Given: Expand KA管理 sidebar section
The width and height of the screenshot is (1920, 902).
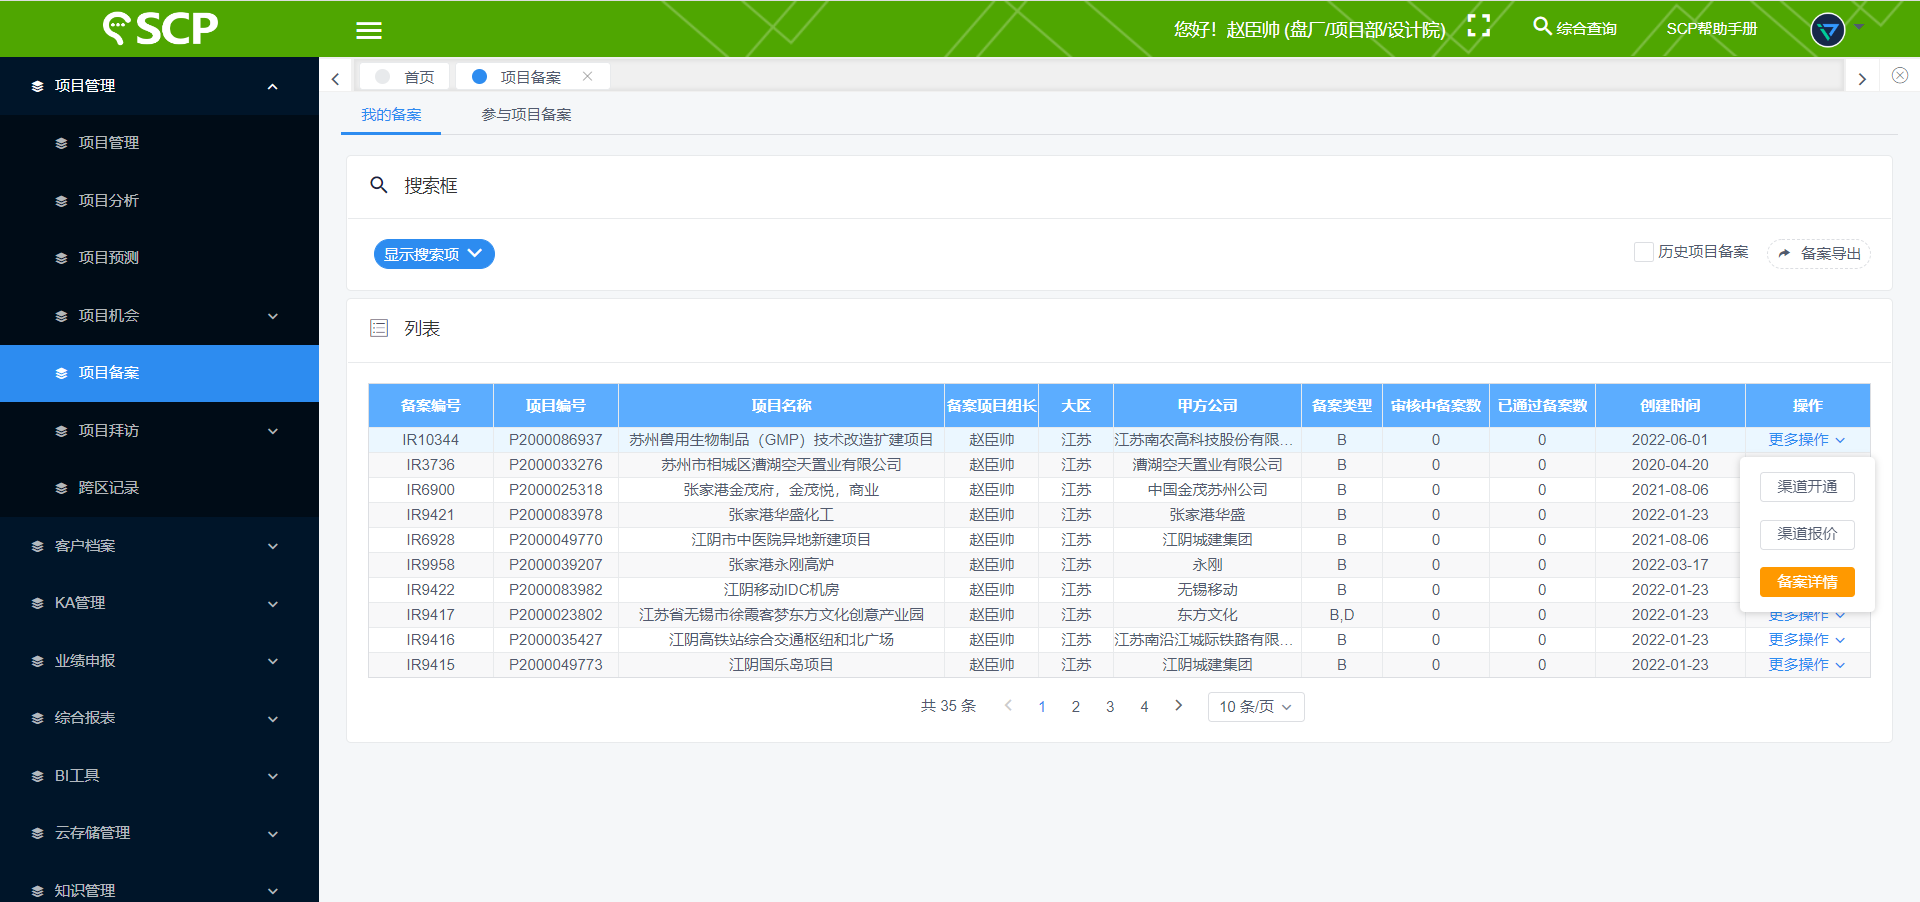Looking at the screenshot, I should pyautogui.click(x=159, y=603).
